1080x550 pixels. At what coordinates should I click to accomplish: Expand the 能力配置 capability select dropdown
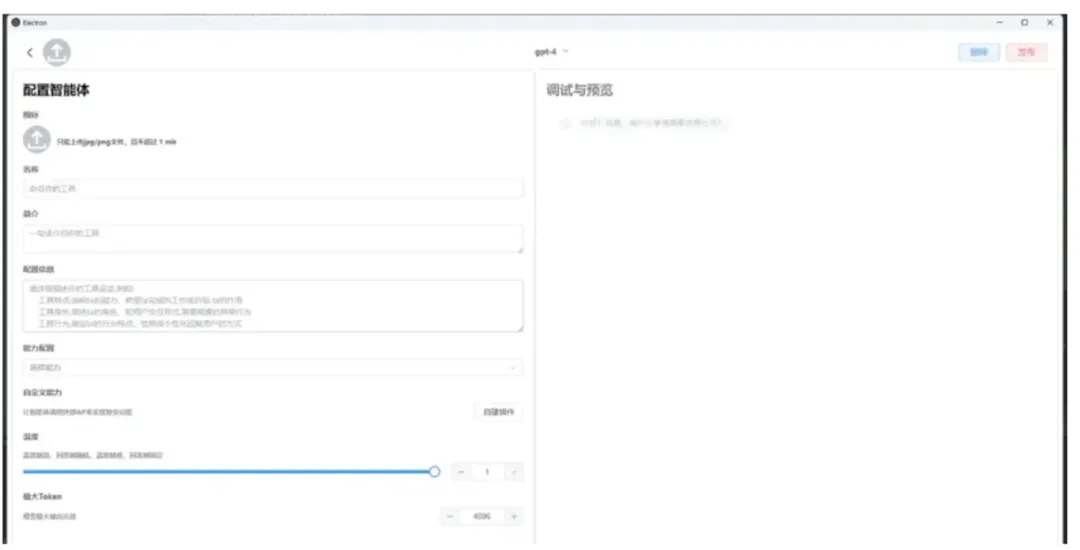272,367
